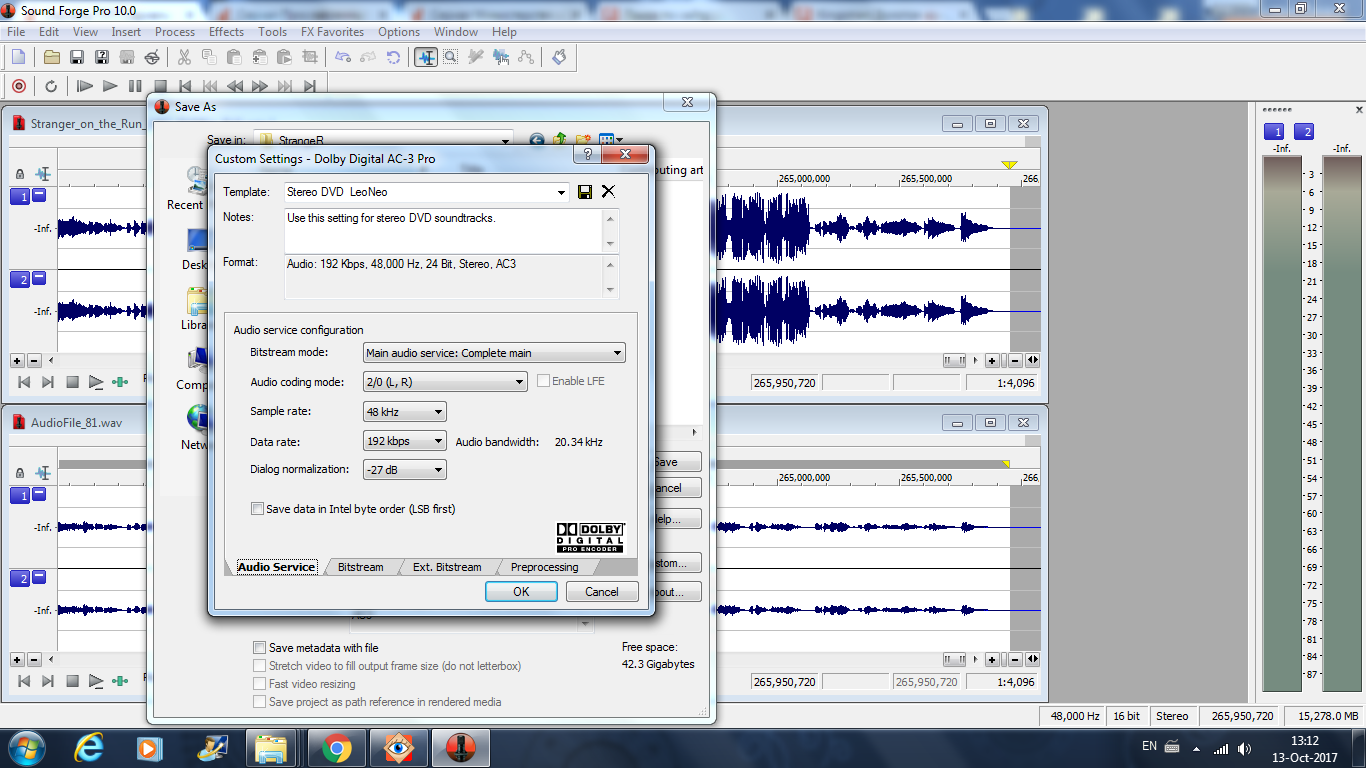Click the volume icon in system tray
1366x768 pixels.
click(x=1244, y=748)
